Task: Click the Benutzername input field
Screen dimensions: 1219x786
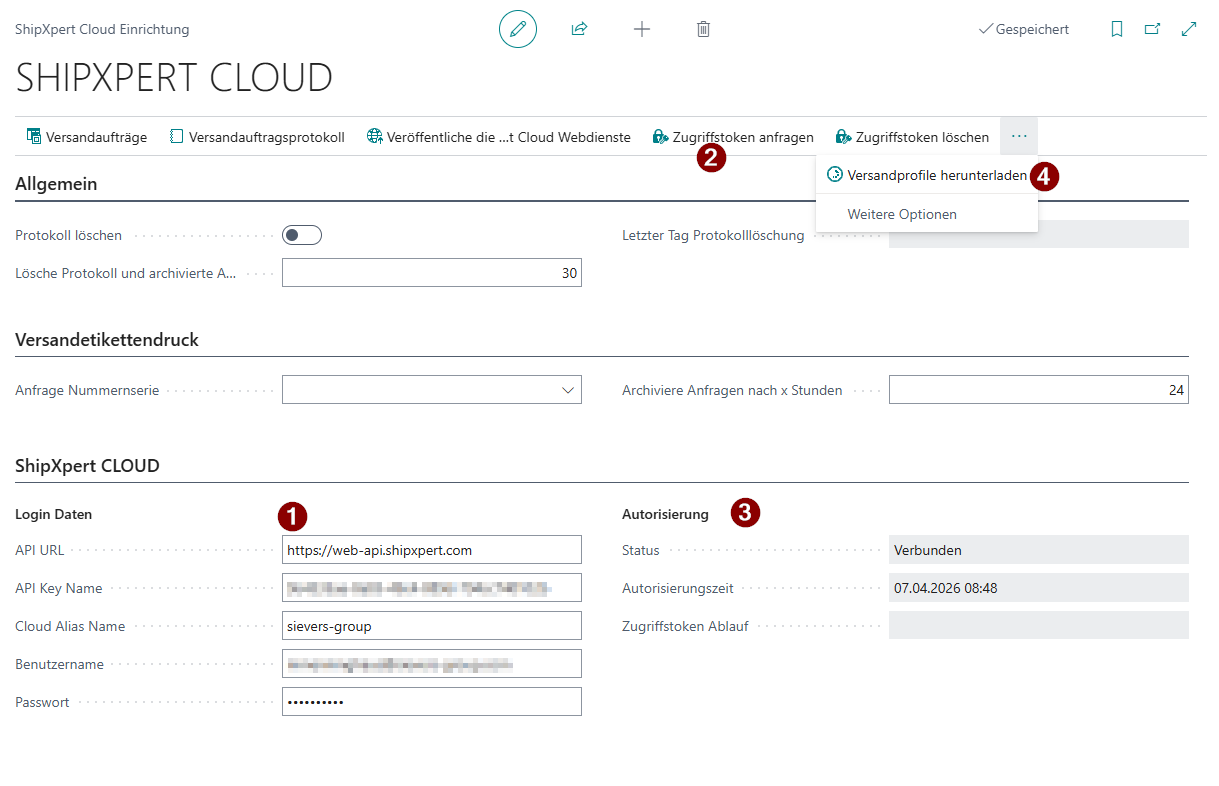Action: tap(432, 664)
